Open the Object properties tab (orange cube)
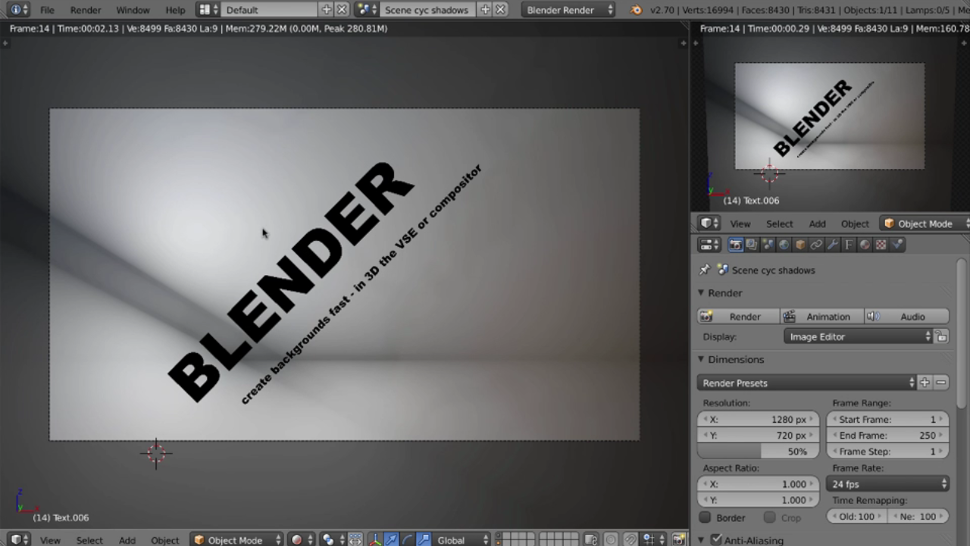Viewport: 970px width, 546px height. [800, 245]
